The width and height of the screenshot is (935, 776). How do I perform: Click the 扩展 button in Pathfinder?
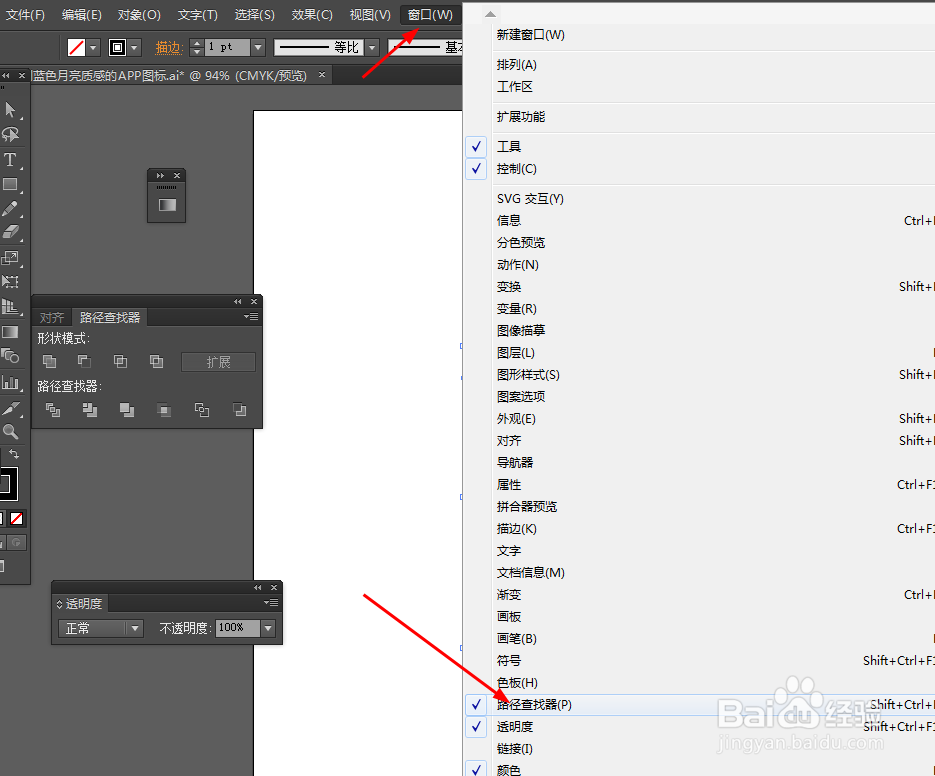coord(217,362)
